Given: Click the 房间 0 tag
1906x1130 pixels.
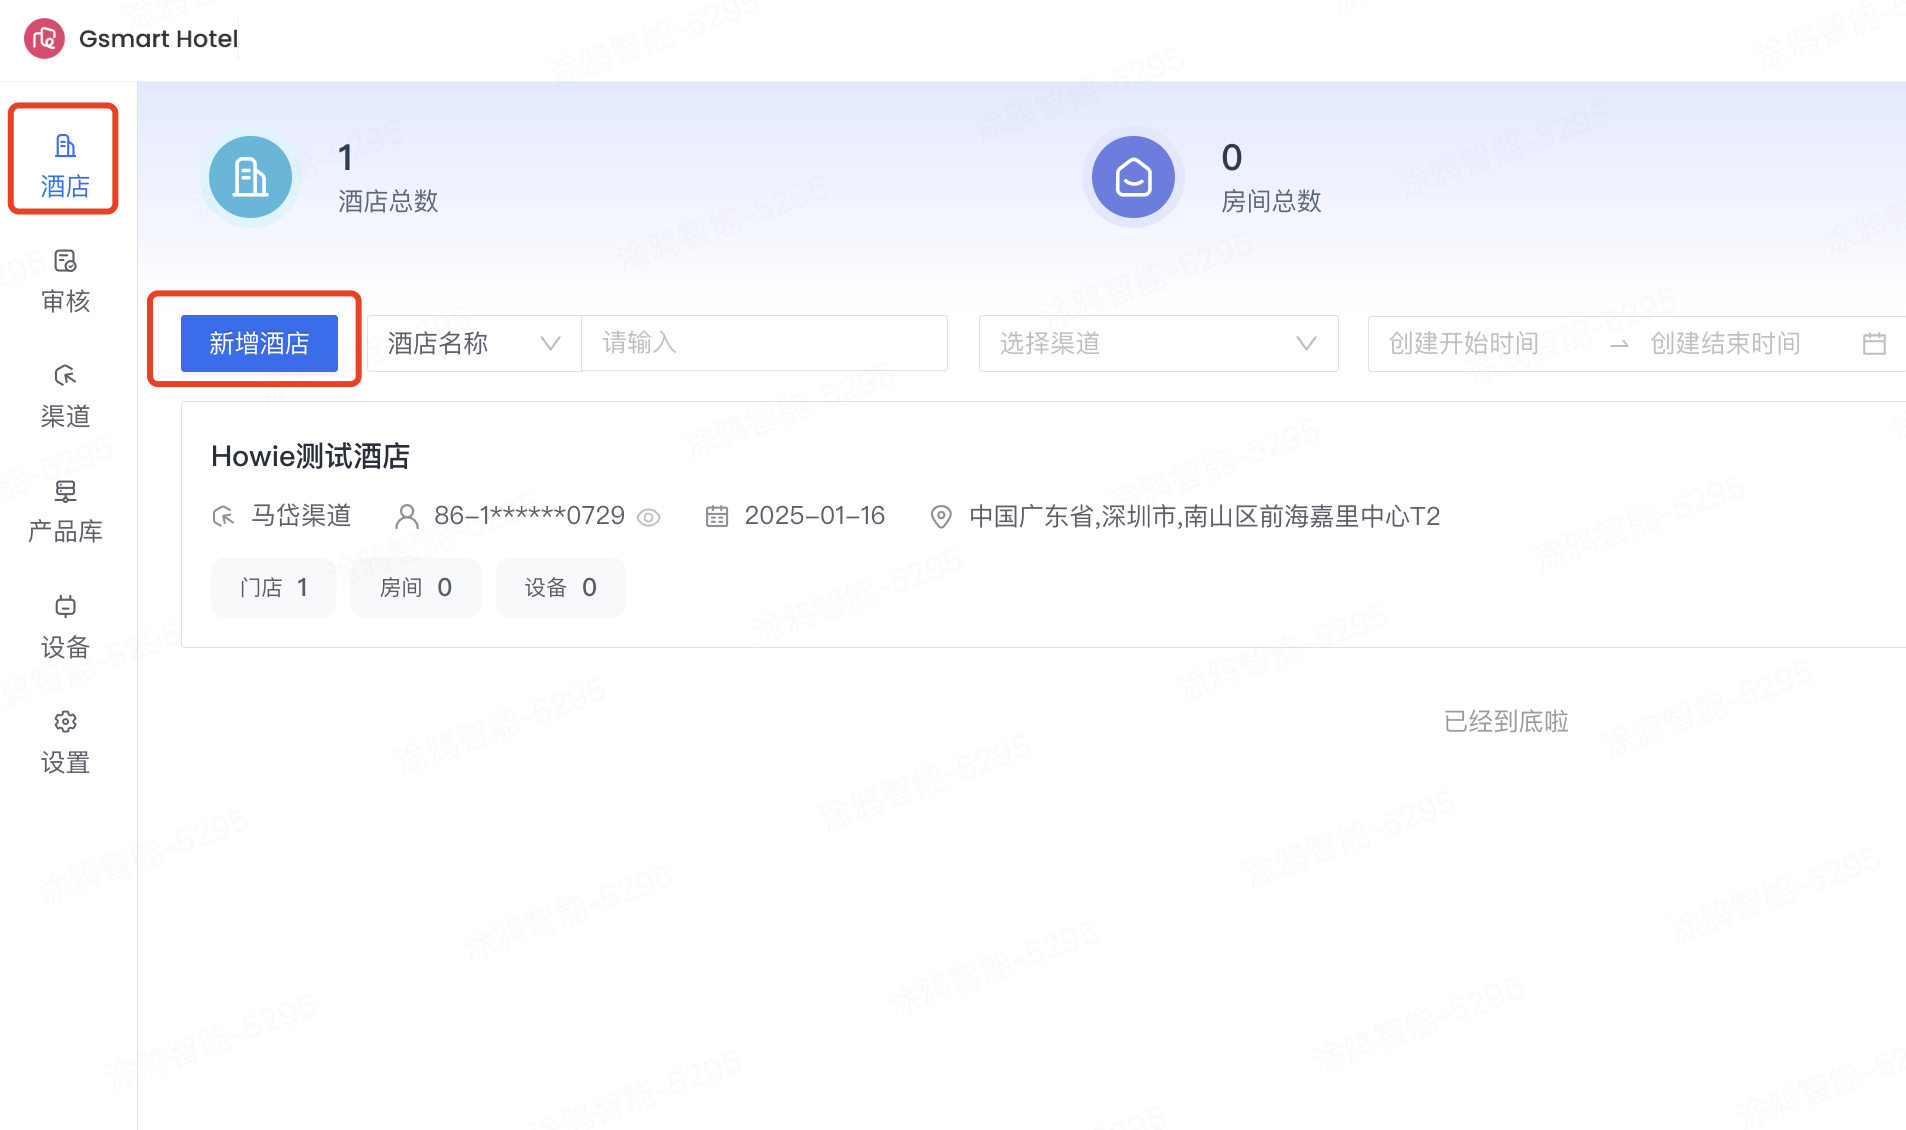Looking at the screenshot, I should 416,587.
